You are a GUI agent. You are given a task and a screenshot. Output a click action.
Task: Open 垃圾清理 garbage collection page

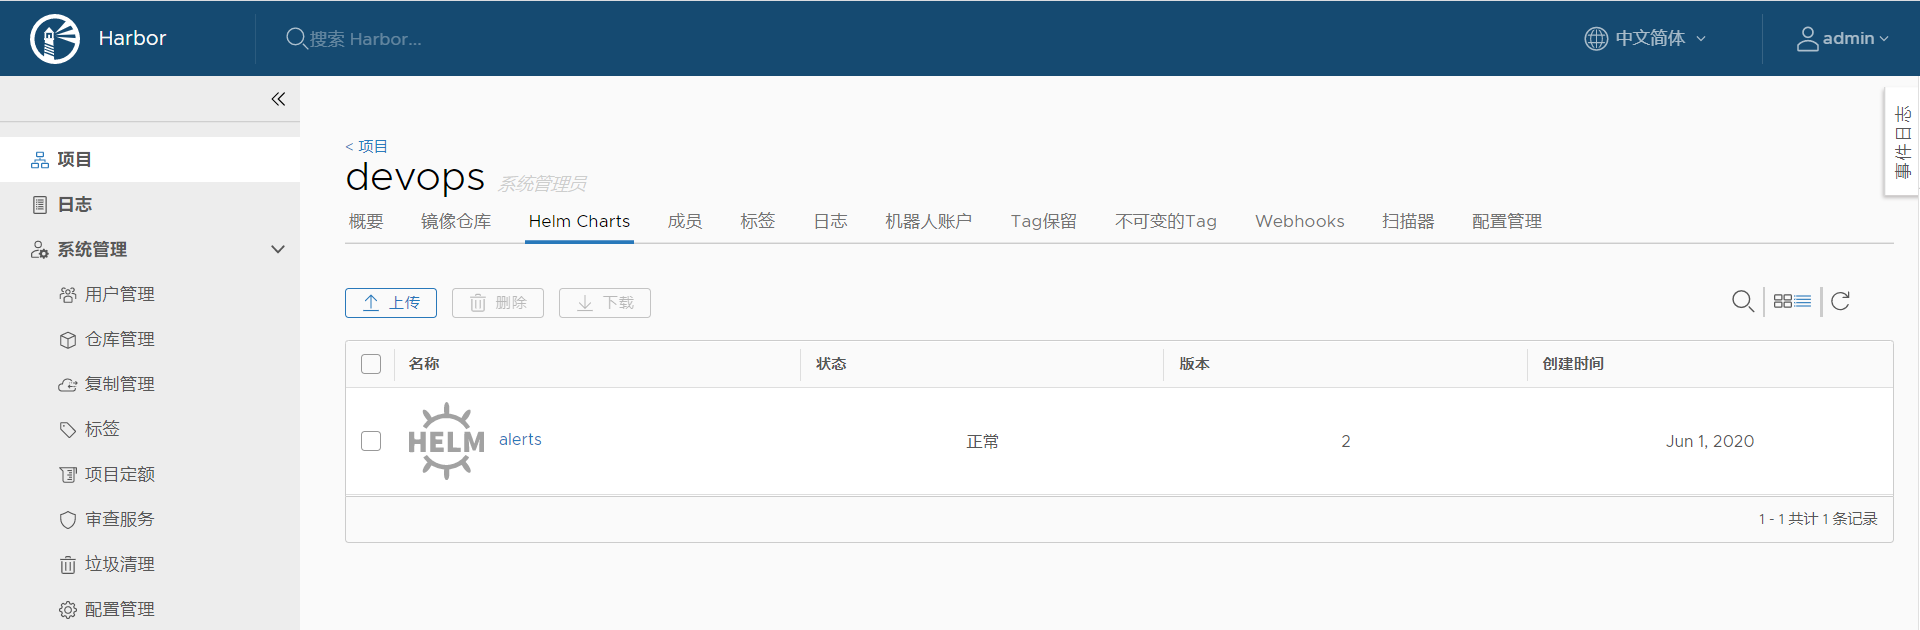(119, 564)
